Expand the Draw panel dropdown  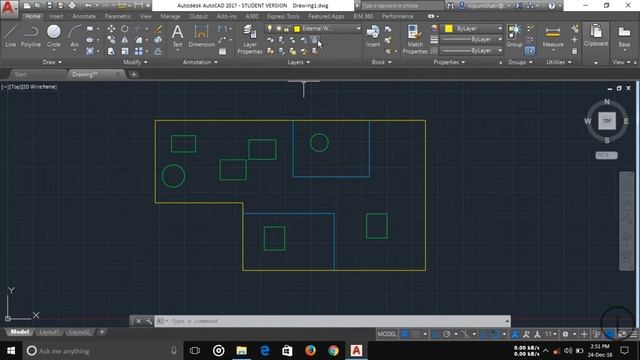coord(52,62)
